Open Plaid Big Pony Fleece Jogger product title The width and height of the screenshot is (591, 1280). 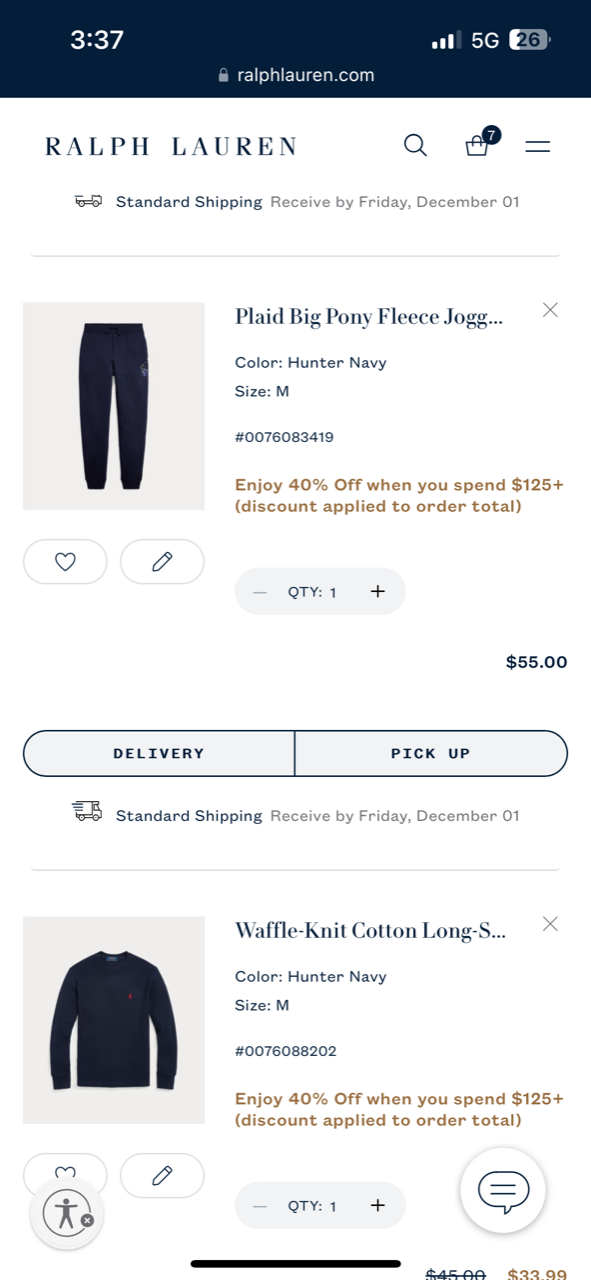point(369,317)
